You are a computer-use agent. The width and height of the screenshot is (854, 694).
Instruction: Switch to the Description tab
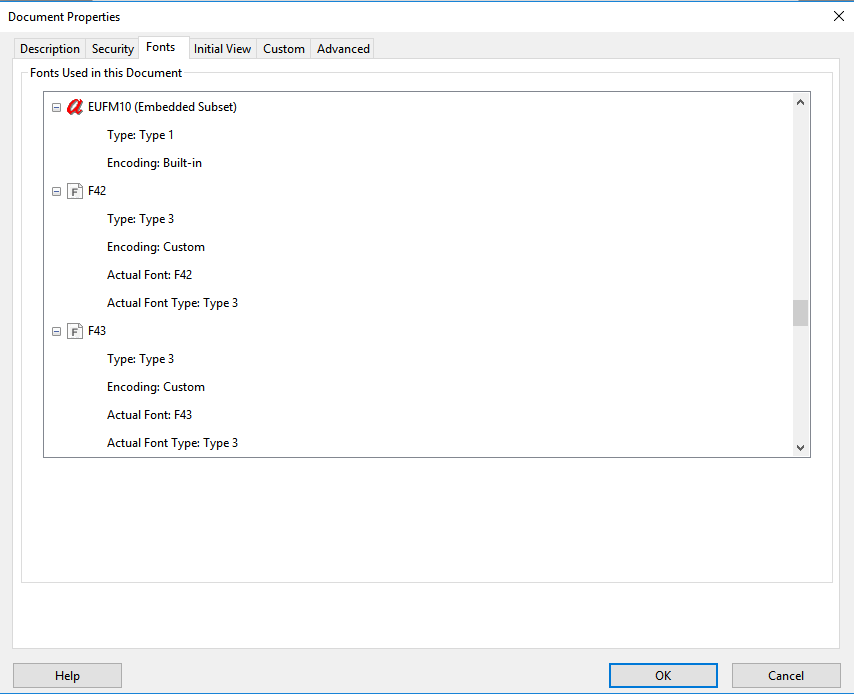(49, 48)
